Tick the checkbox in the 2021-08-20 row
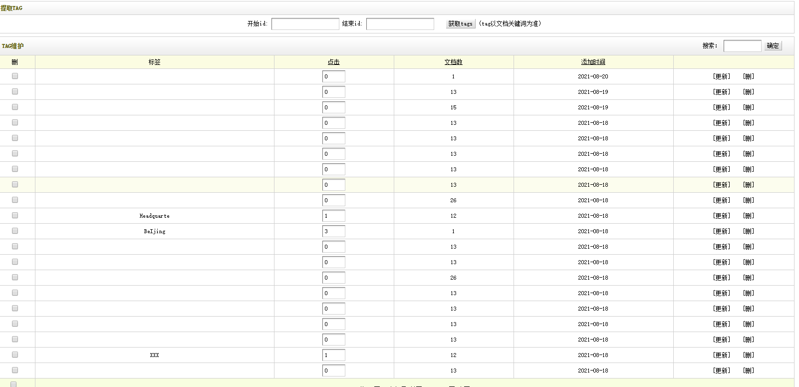 pyautogui.click(x=15, y=76)
